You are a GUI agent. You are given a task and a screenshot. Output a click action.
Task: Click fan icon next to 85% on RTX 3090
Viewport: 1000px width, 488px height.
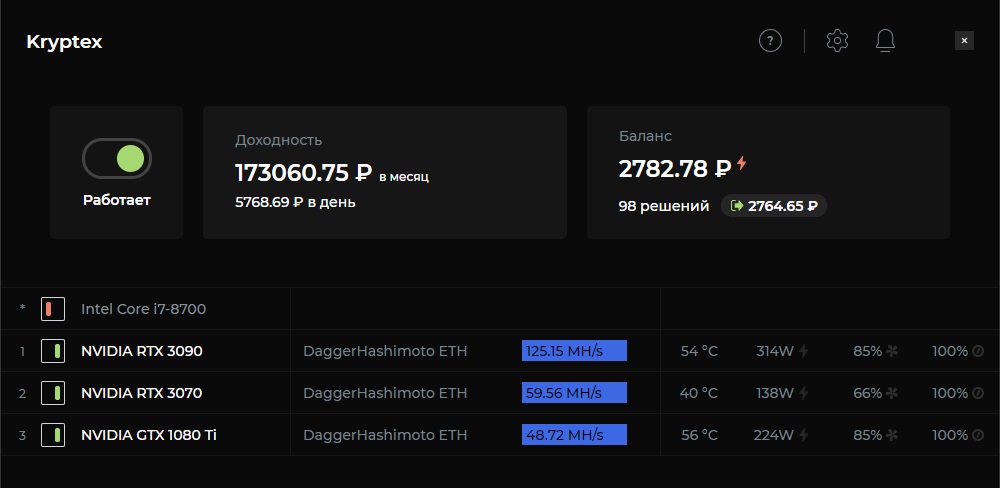(x=893, y=351)
